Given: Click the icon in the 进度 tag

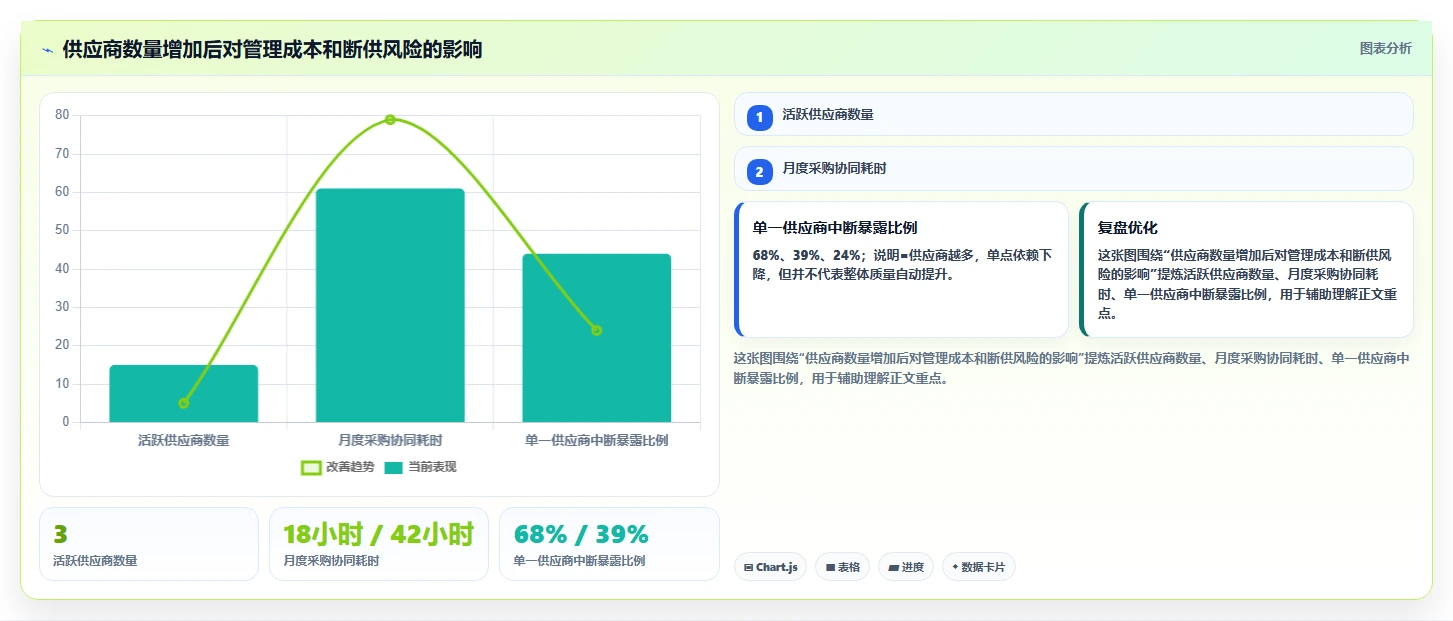Looking at the screenshot, I should point(893,567).
